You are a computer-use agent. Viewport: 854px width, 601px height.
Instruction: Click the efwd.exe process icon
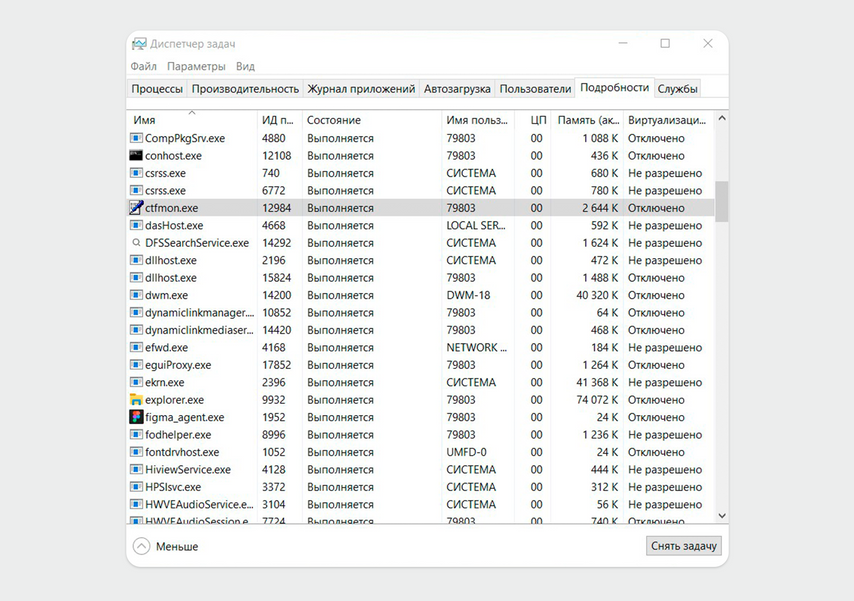click(136, 347)
